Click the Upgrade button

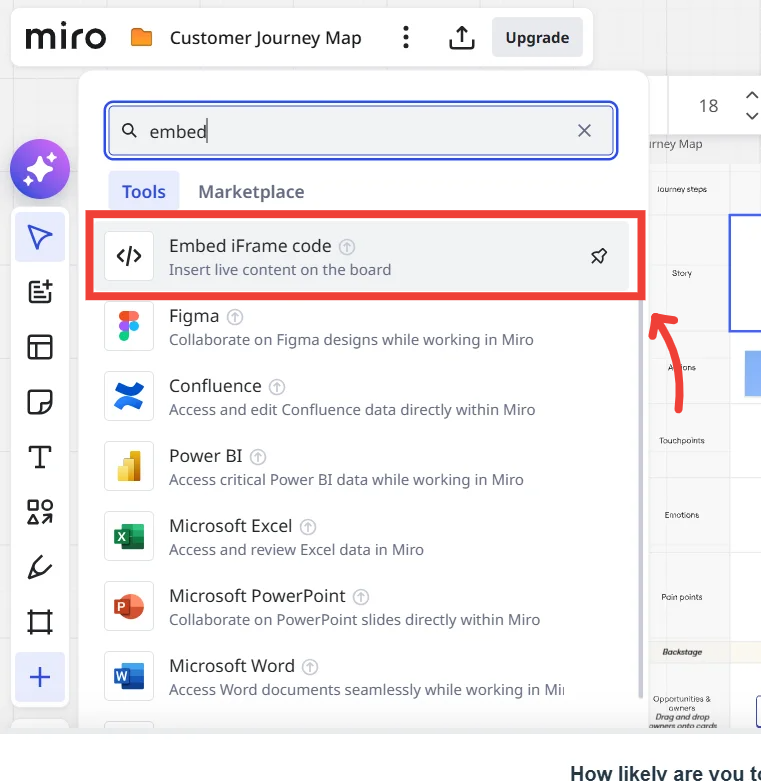[x=537, y=37]
